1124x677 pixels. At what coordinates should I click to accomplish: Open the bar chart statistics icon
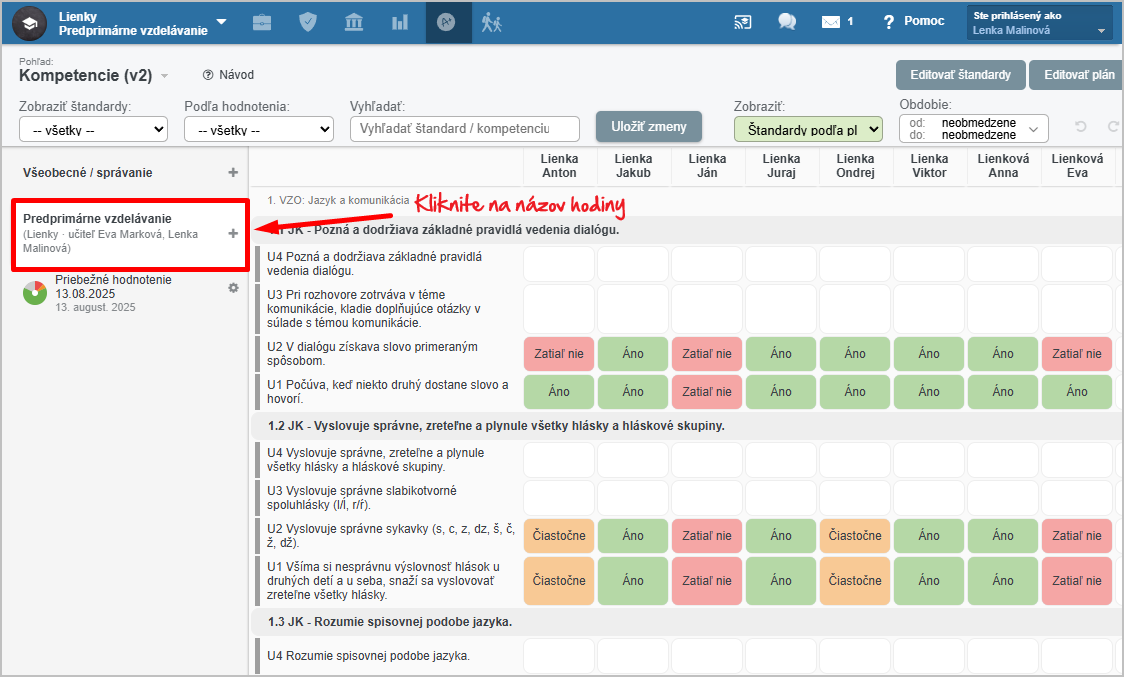coord(400,22)
